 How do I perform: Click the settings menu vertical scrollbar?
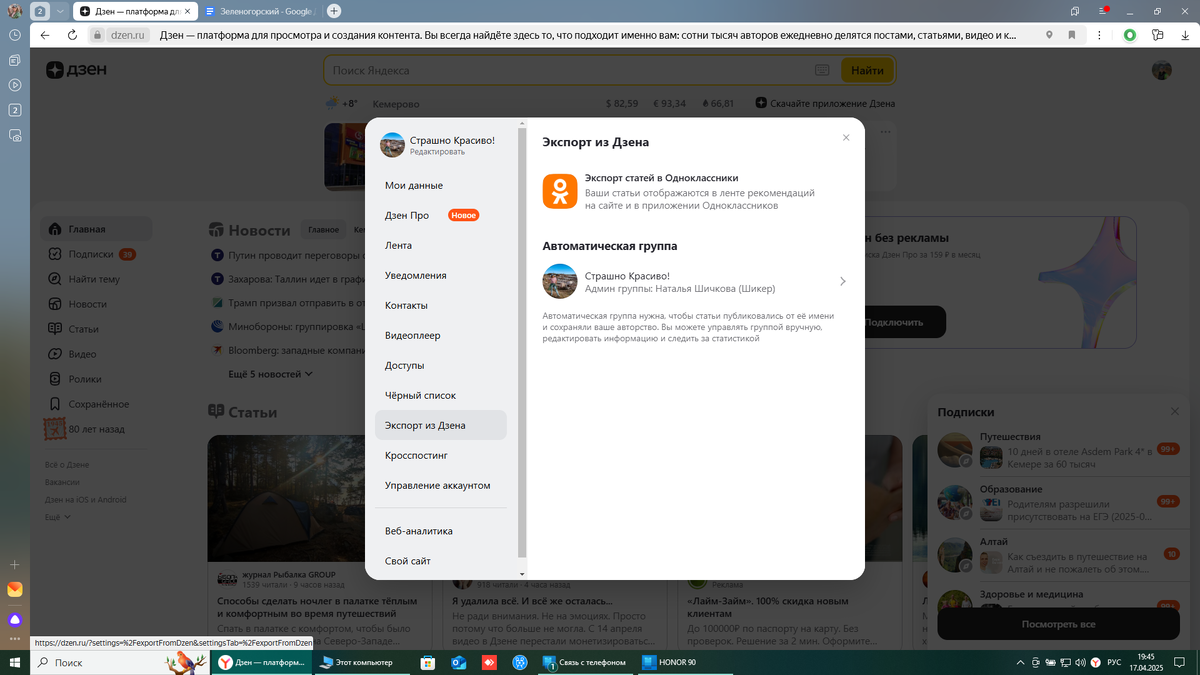[521, 340]
